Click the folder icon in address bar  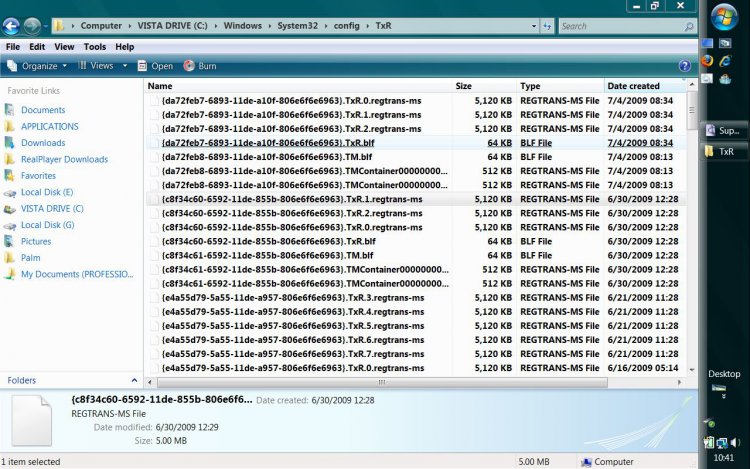59,26
